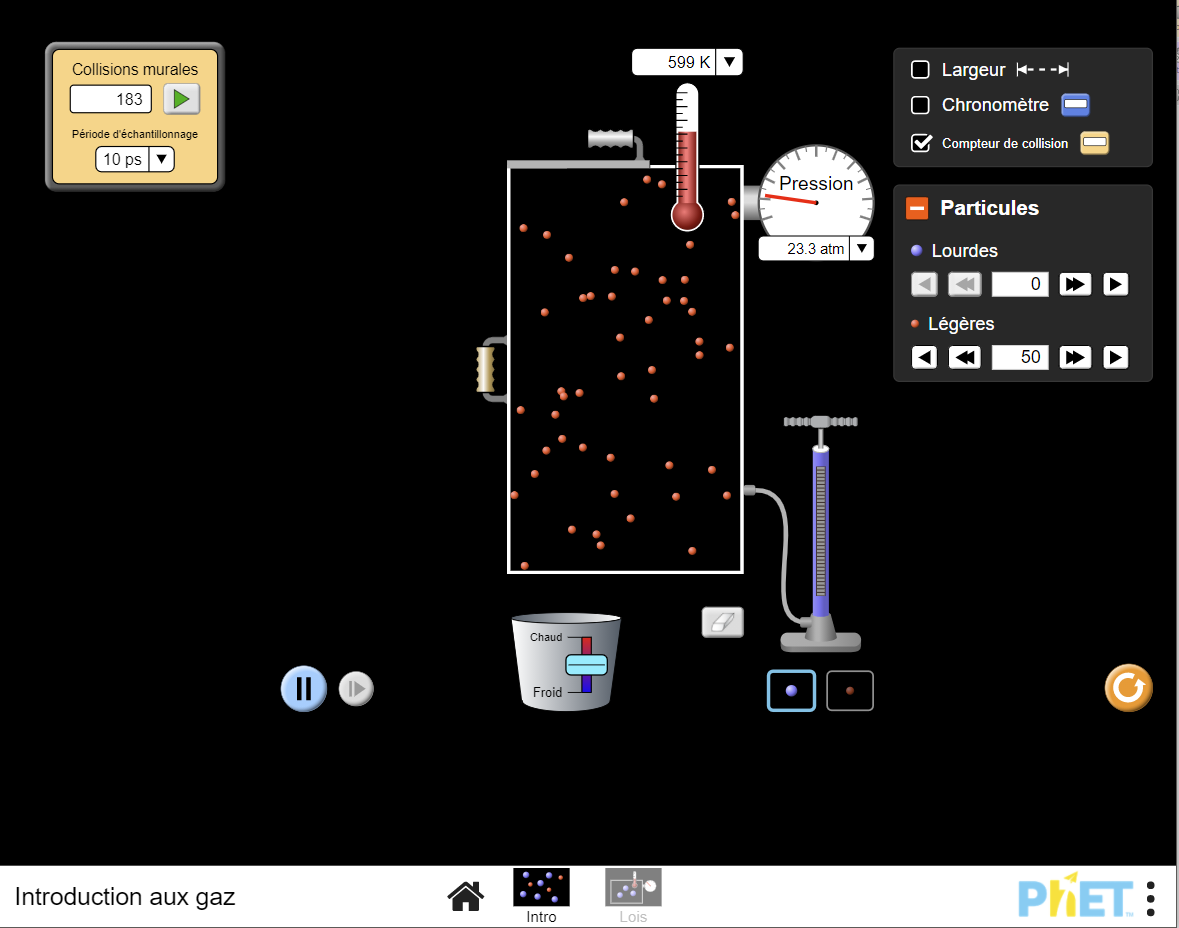Click the orange reset-all button
This screenshot has height=928, width=1179.
[1128, 688]
